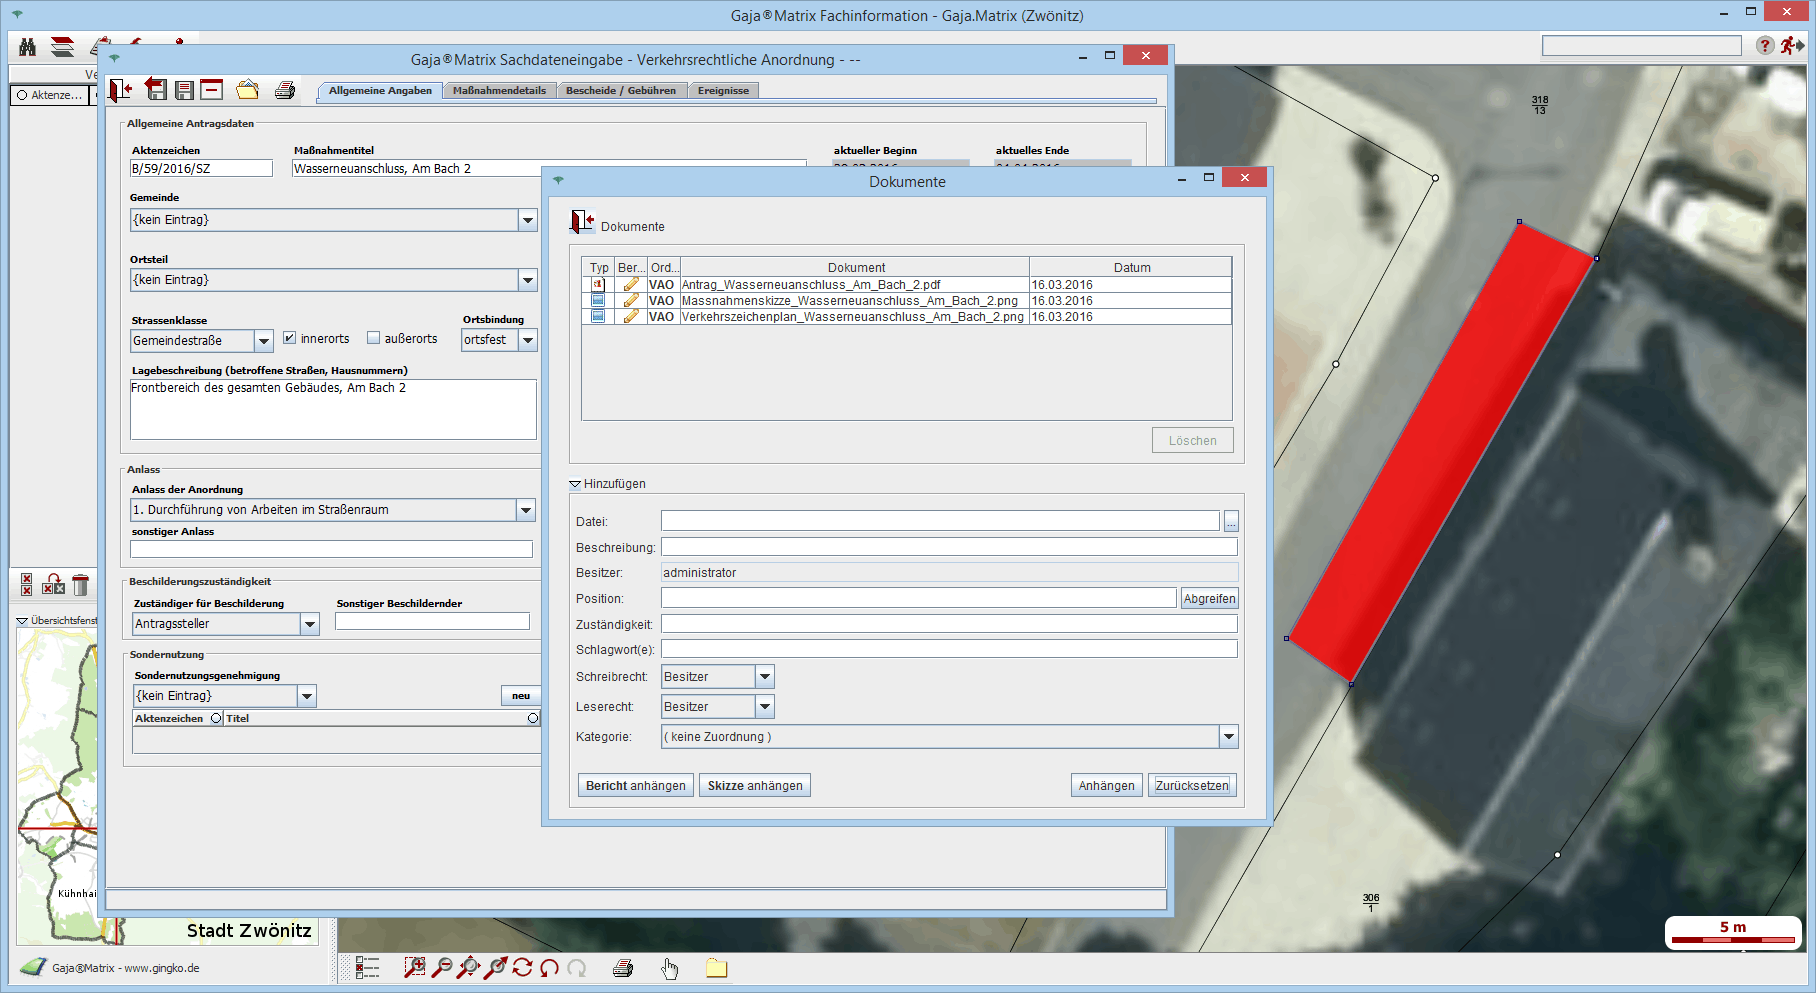Uncheck the innerorts checkbox

289,338
